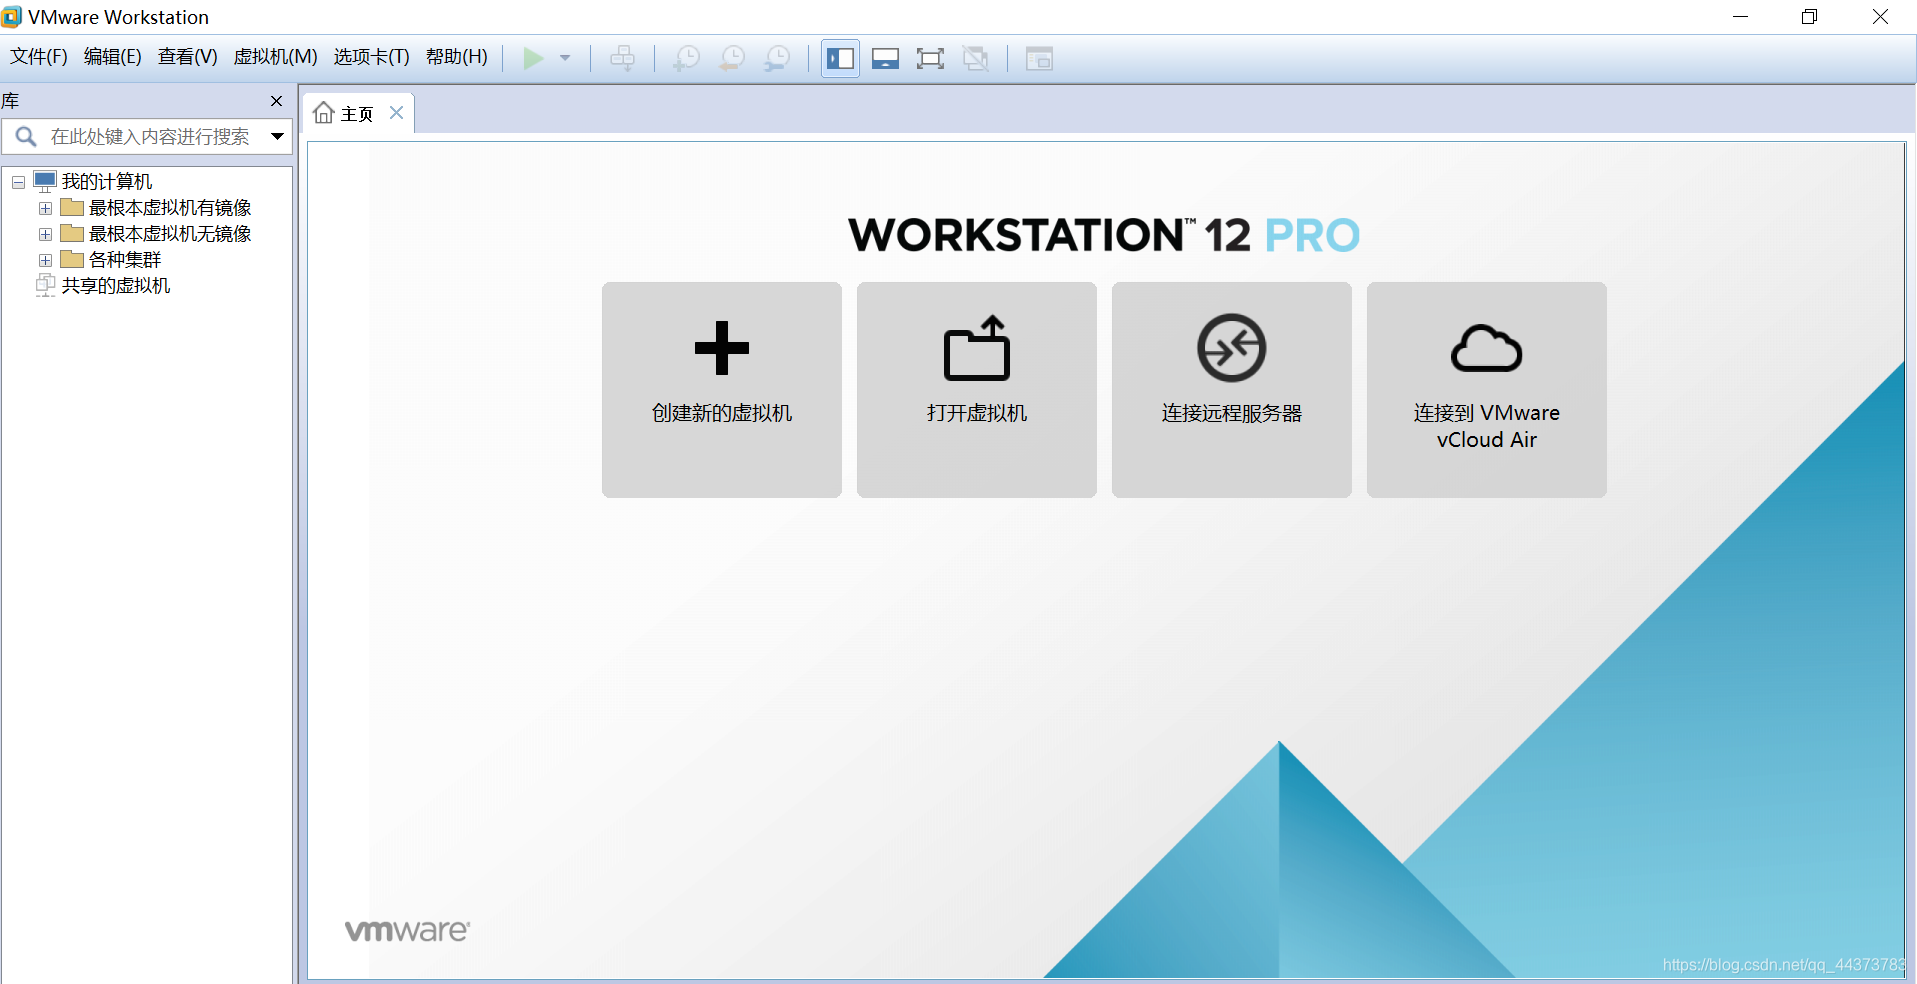1917x984 pixels.
Task: Click the 共享的虚拟机 shared VMs icon
Action: (45, 285)
